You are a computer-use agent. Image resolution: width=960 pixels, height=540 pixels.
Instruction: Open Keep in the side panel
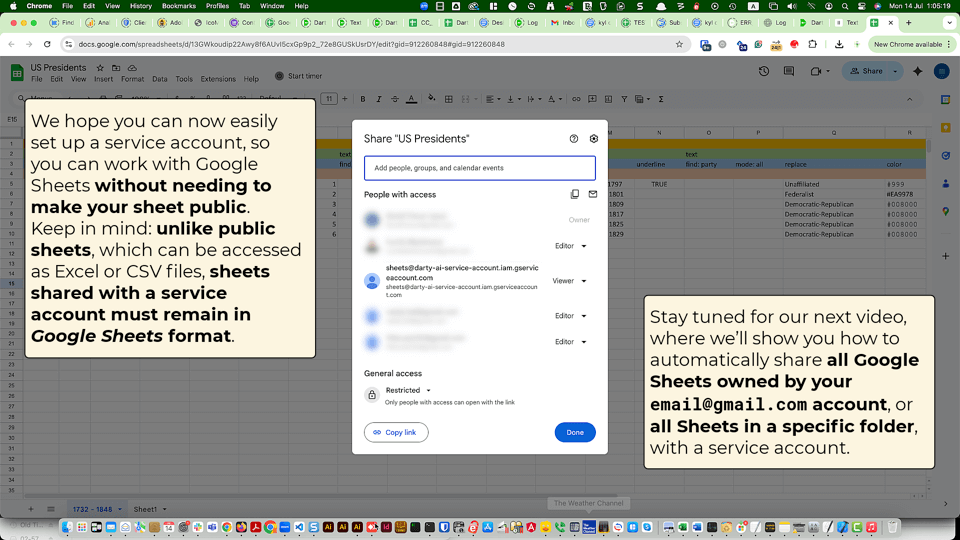coord(945,127)
